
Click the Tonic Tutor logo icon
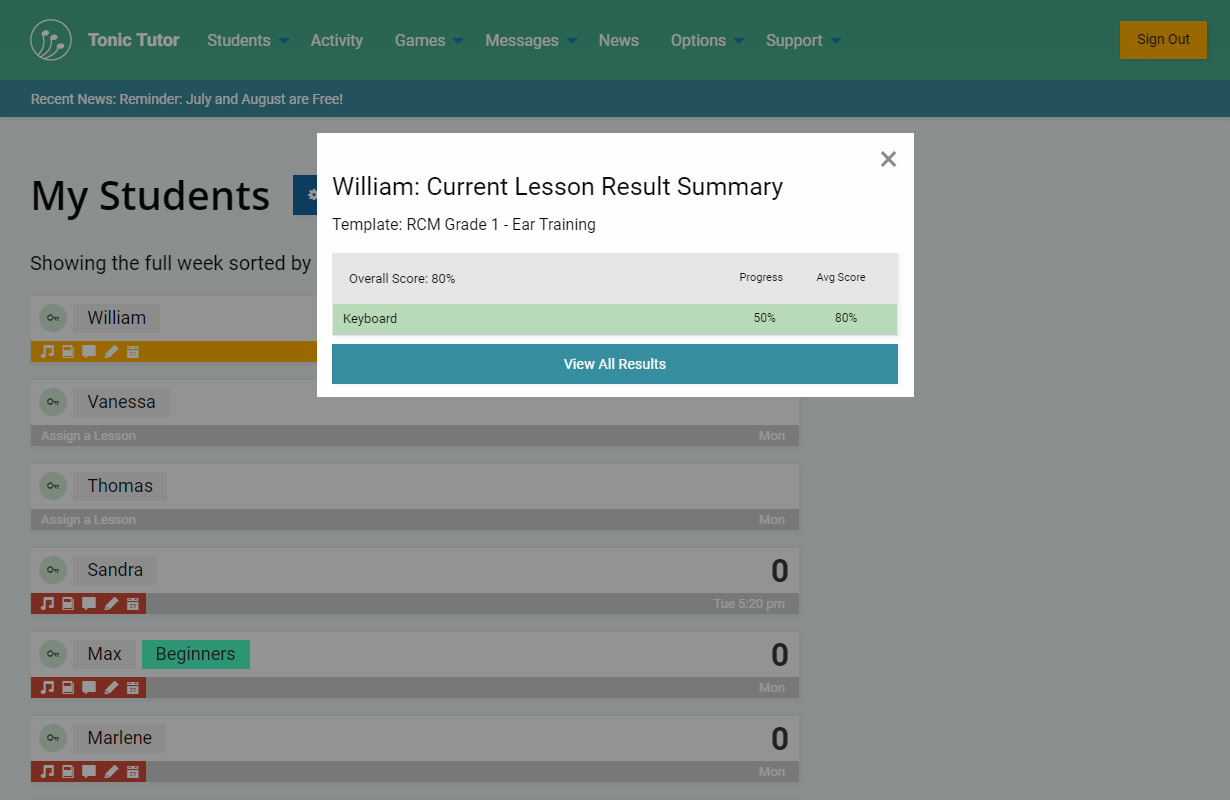click(51, 40)
